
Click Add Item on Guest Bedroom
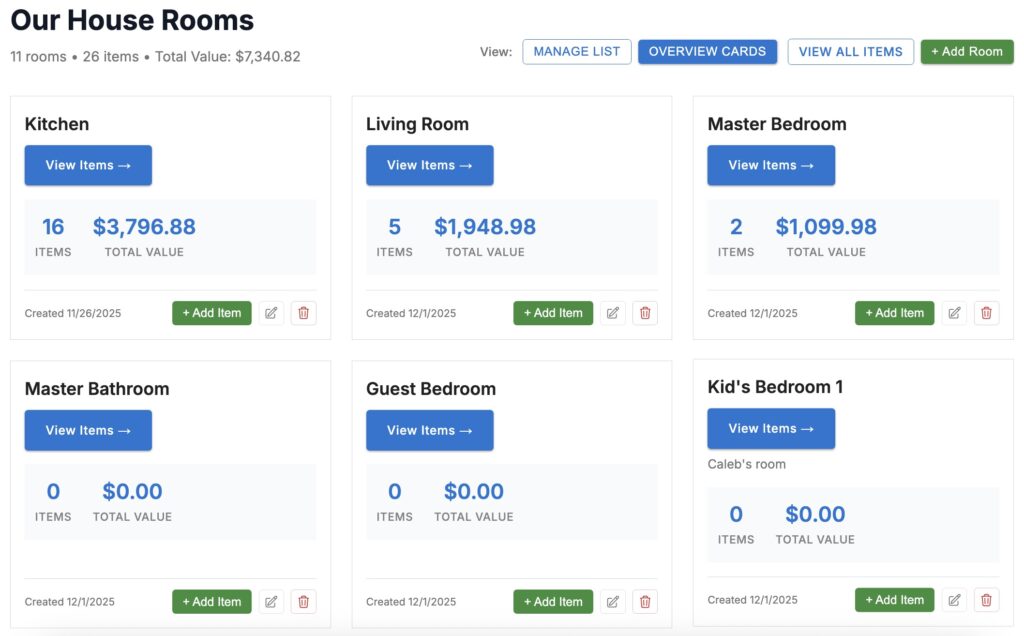(553, 601)
